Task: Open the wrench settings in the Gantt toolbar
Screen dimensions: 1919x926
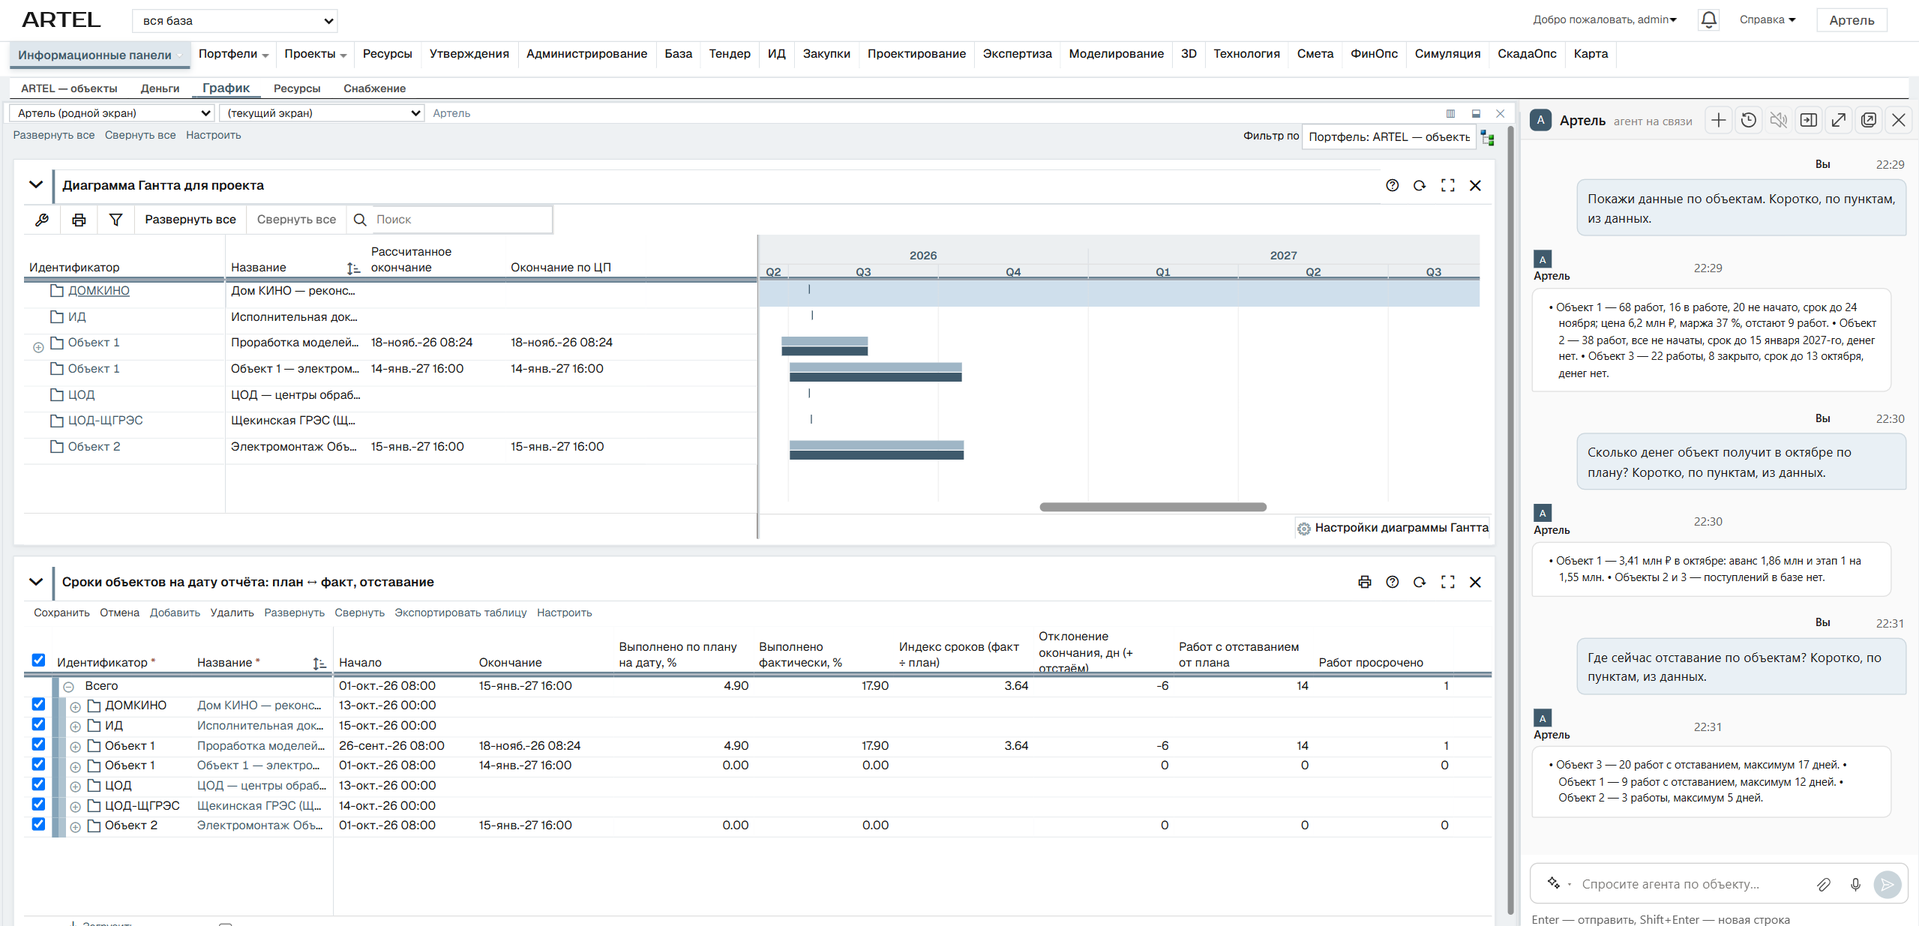Action: point(42,220)
